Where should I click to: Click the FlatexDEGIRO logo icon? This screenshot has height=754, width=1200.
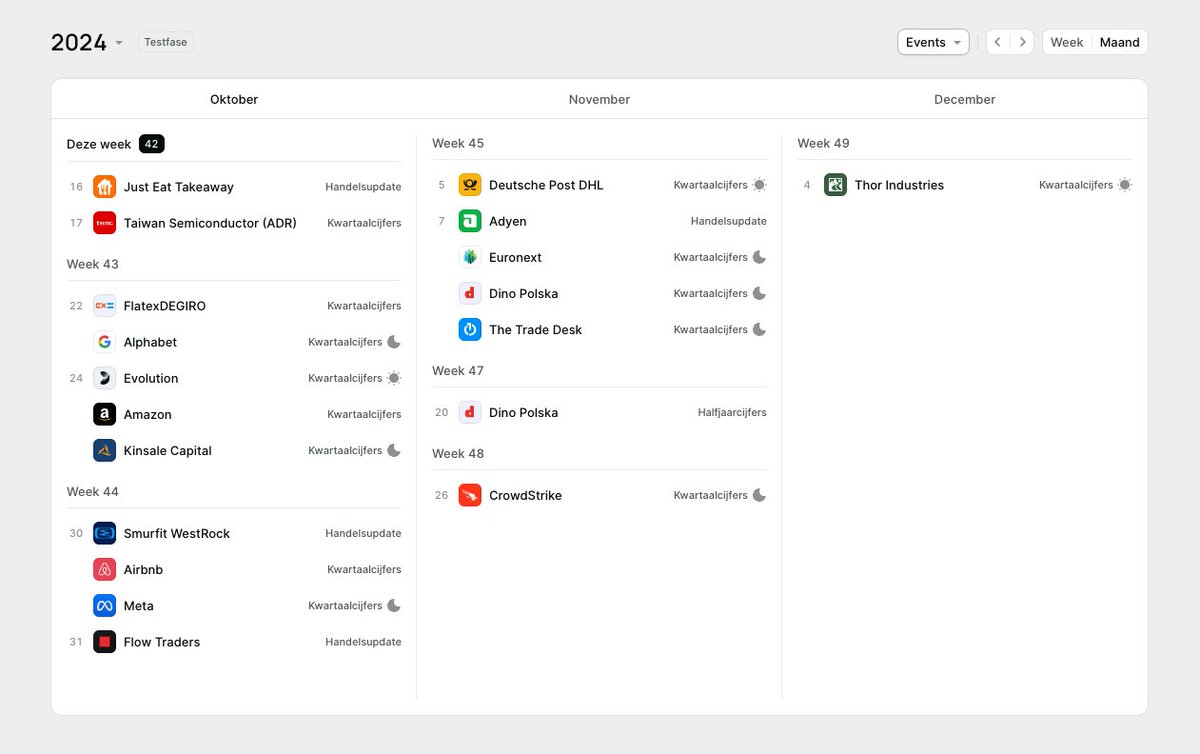pyautogui.click(x=105, y=306)
